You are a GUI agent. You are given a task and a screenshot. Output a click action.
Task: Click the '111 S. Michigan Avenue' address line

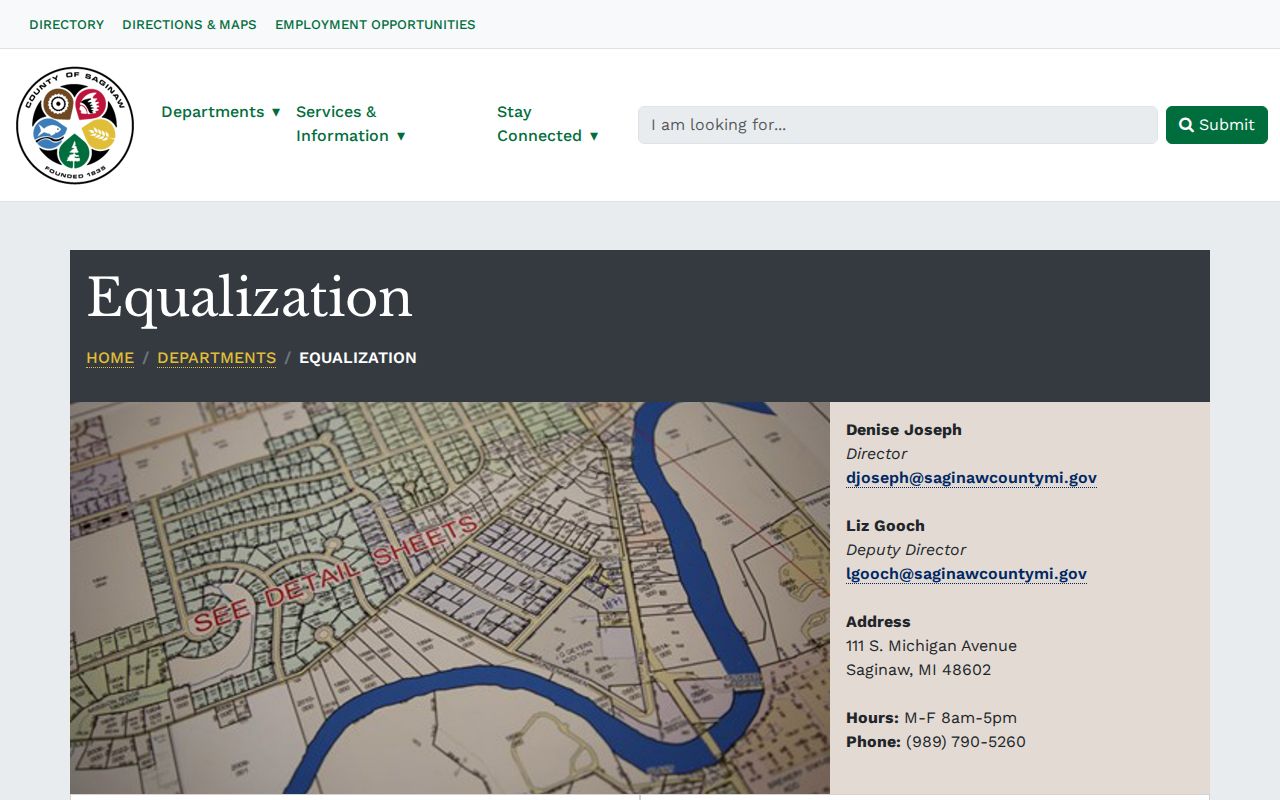931,646
